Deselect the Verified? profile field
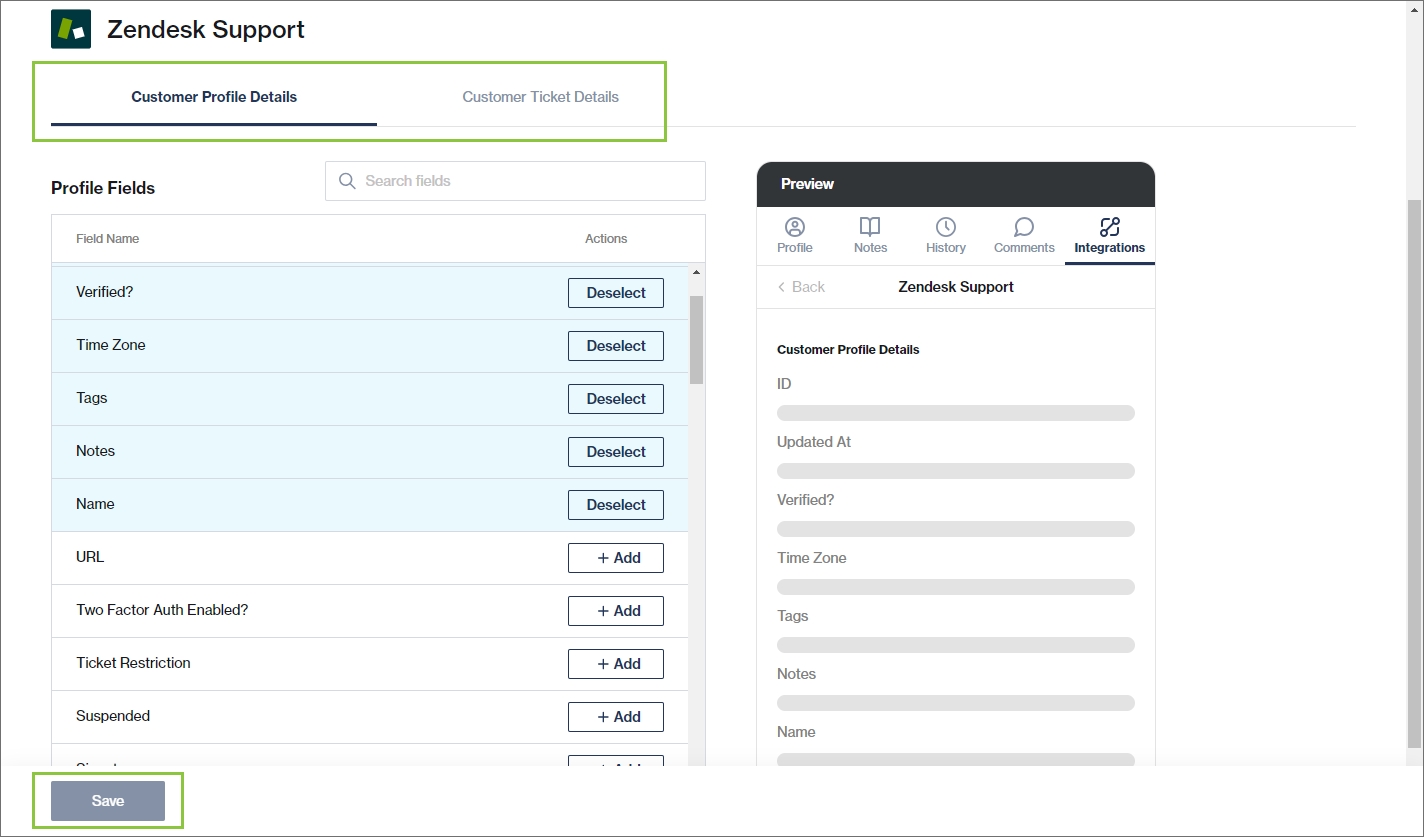1424x837 pixels. (x=615, y=293)
